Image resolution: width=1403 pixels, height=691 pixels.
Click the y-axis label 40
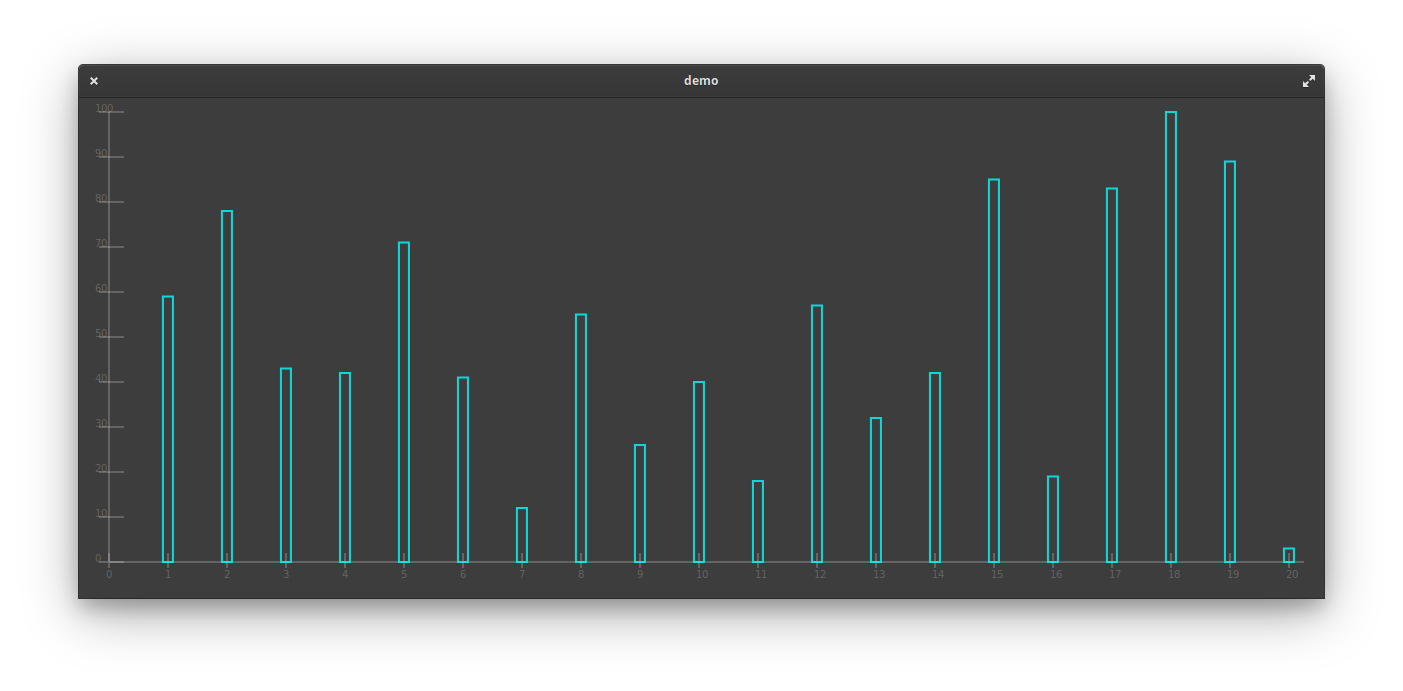pyautogui.click(x=102, y=378)
